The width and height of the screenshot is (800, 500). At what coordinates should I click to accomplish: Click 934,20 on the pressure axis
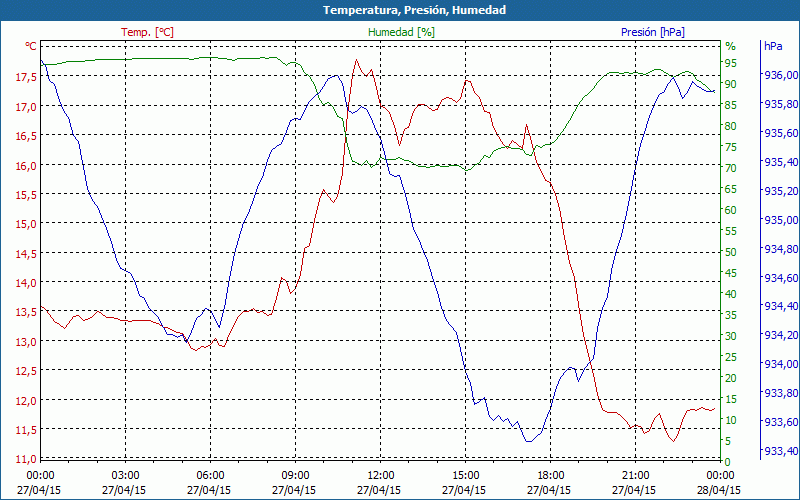(x=779, y=335)
